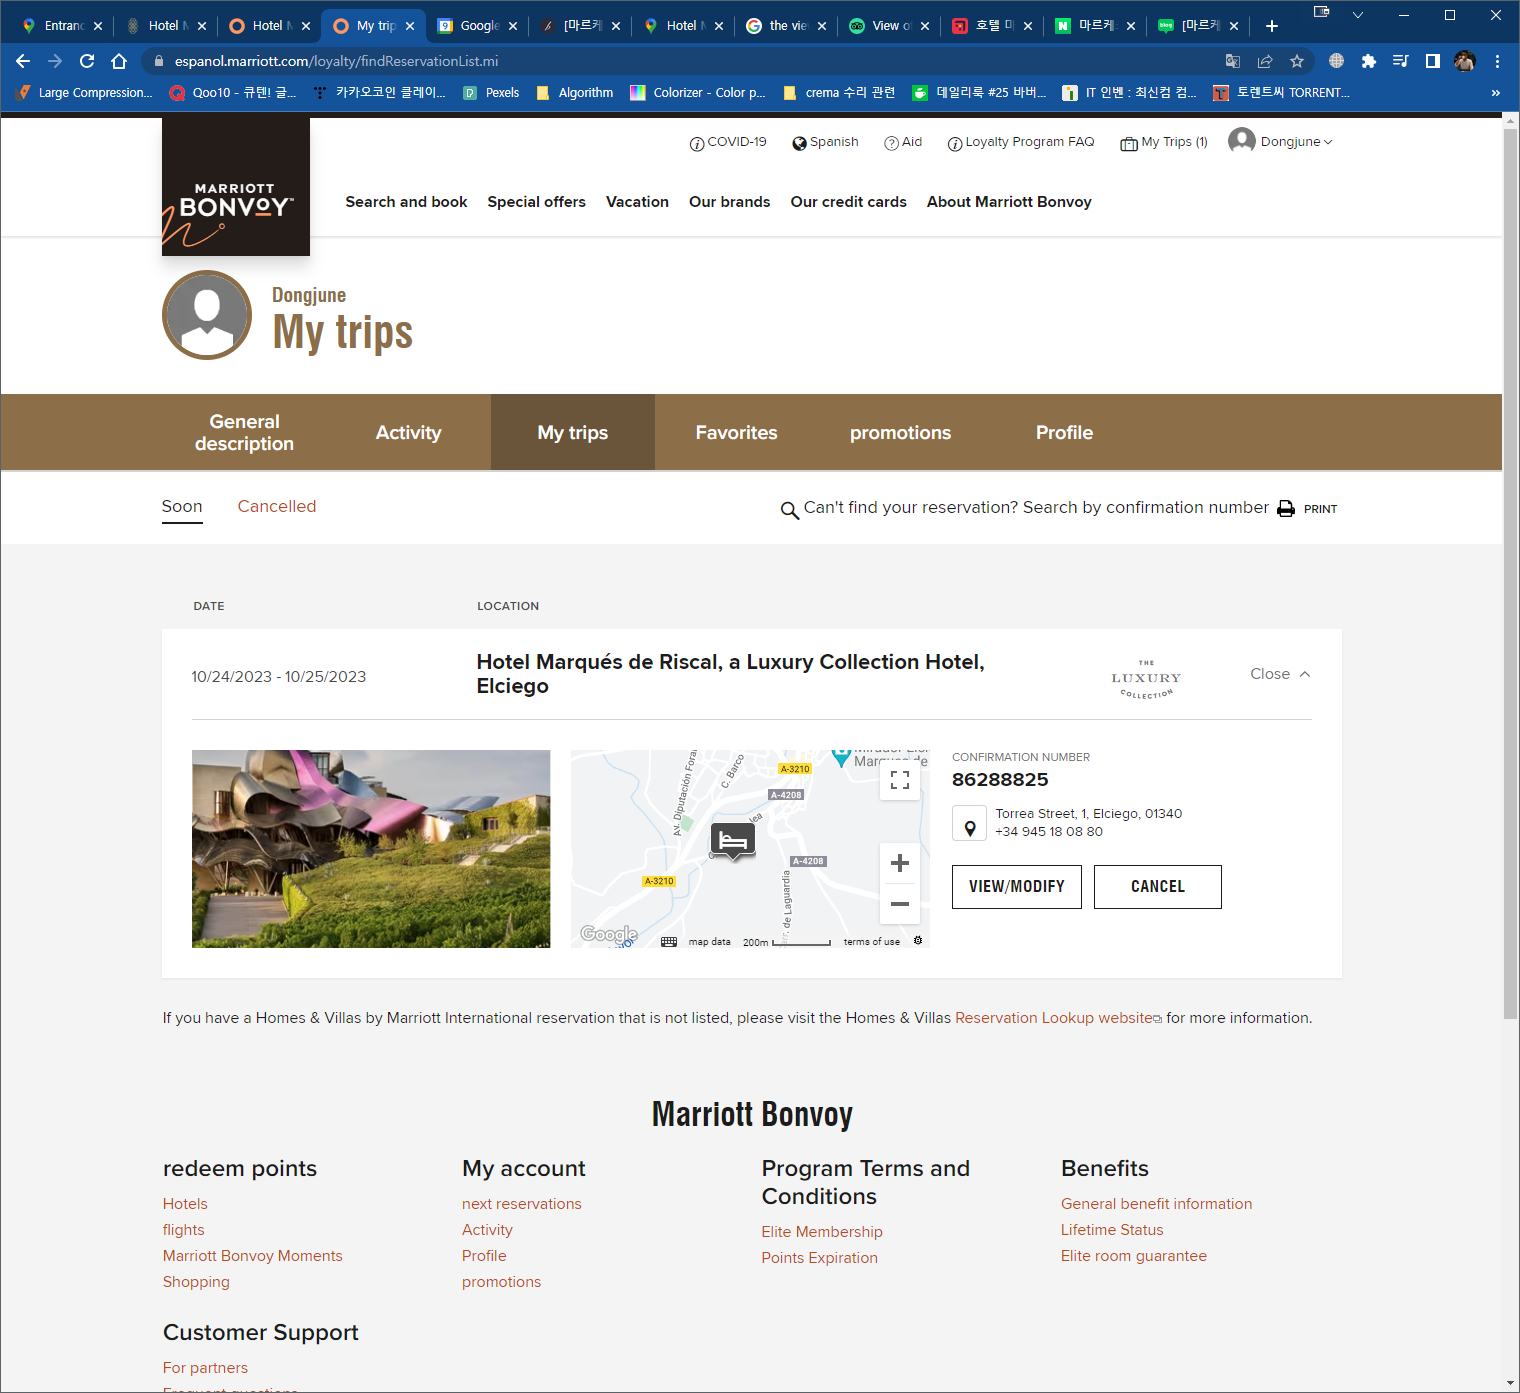Click the large profile avatar near My trips
The width and height of the screenshot is (1520, 1393).
(207, 315)
